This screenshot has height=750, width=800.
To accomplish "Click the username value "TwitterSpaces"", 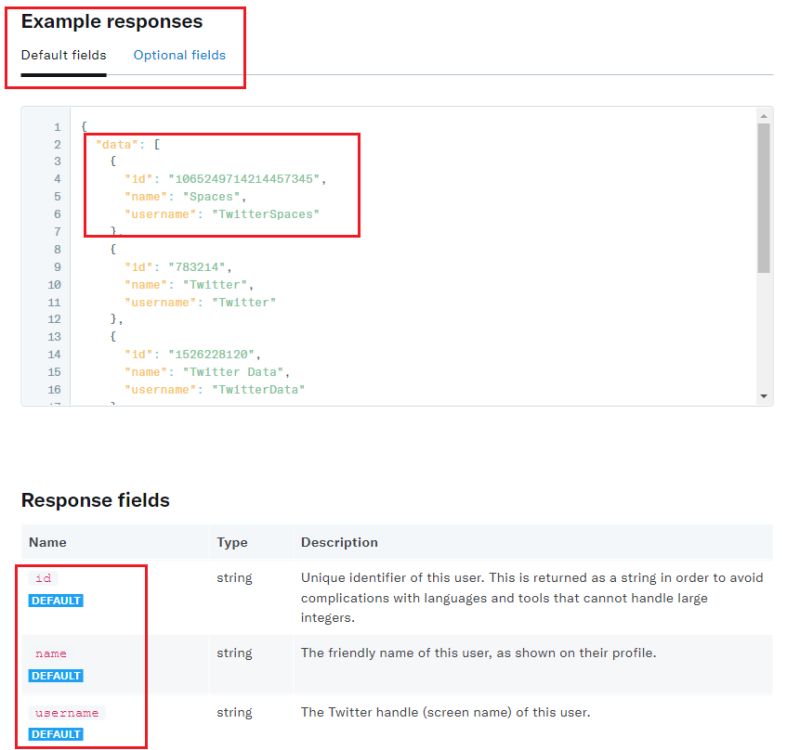I will pyautogui.click(x=266, y=214).
